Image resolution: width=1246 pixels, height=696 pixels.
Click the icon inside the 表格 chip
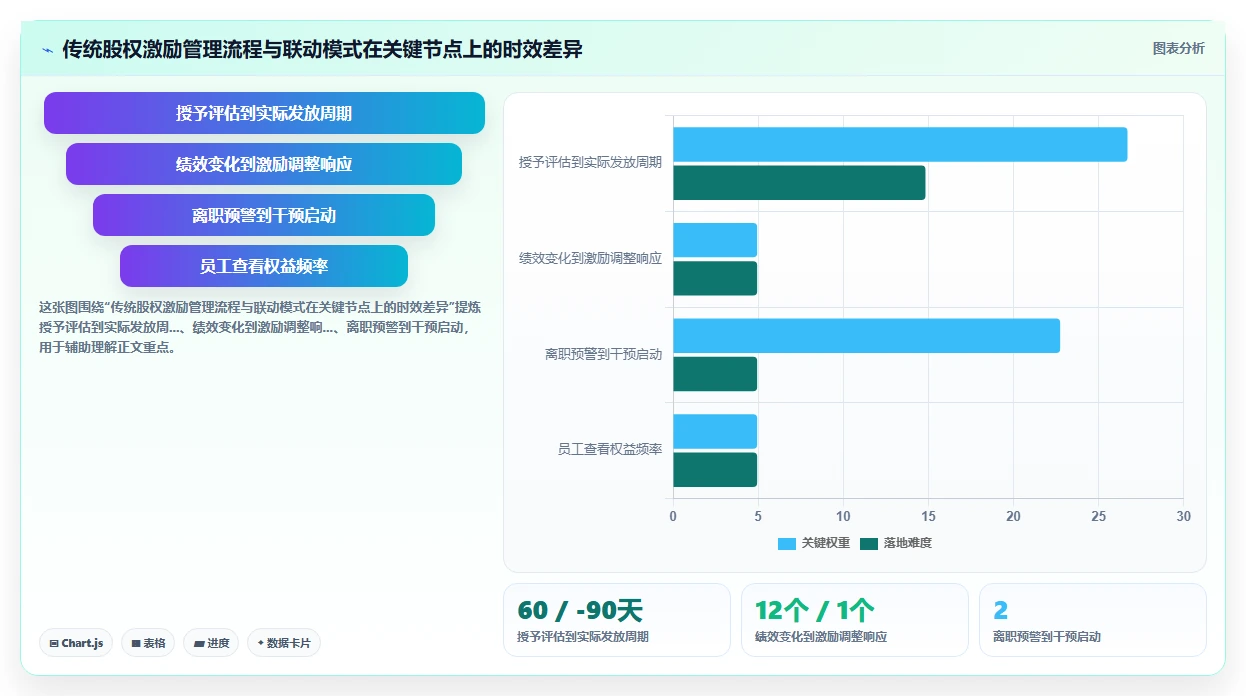point(136,643)
